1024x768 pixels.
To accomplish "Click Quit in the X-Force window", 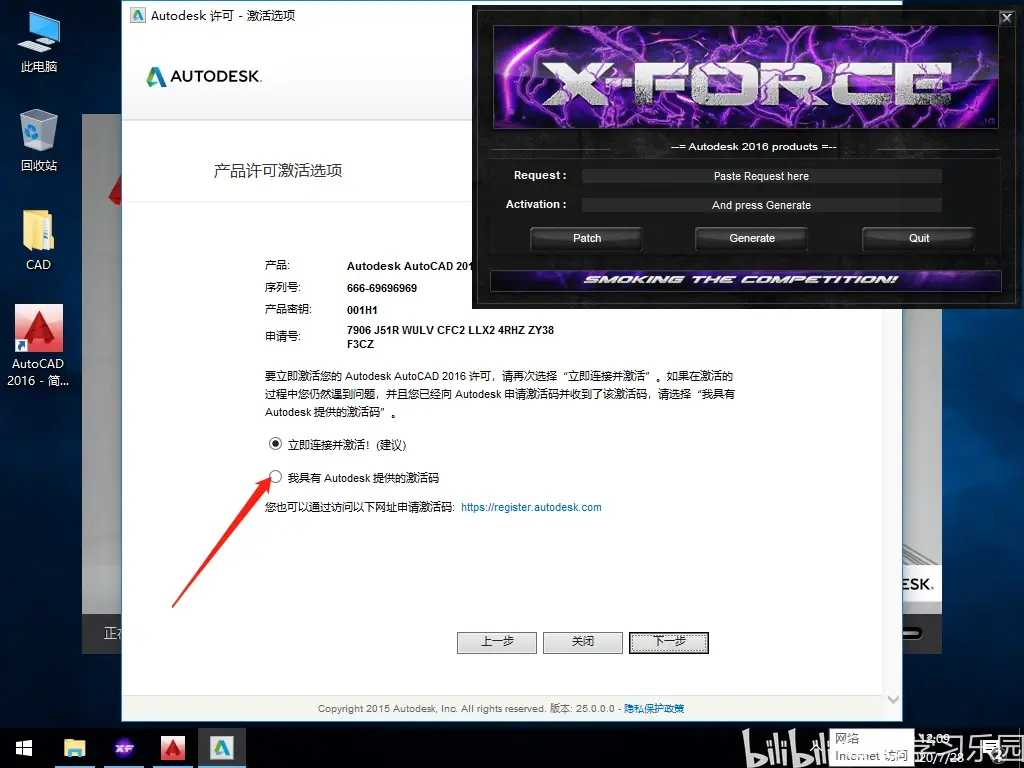I will coord(918,238).
